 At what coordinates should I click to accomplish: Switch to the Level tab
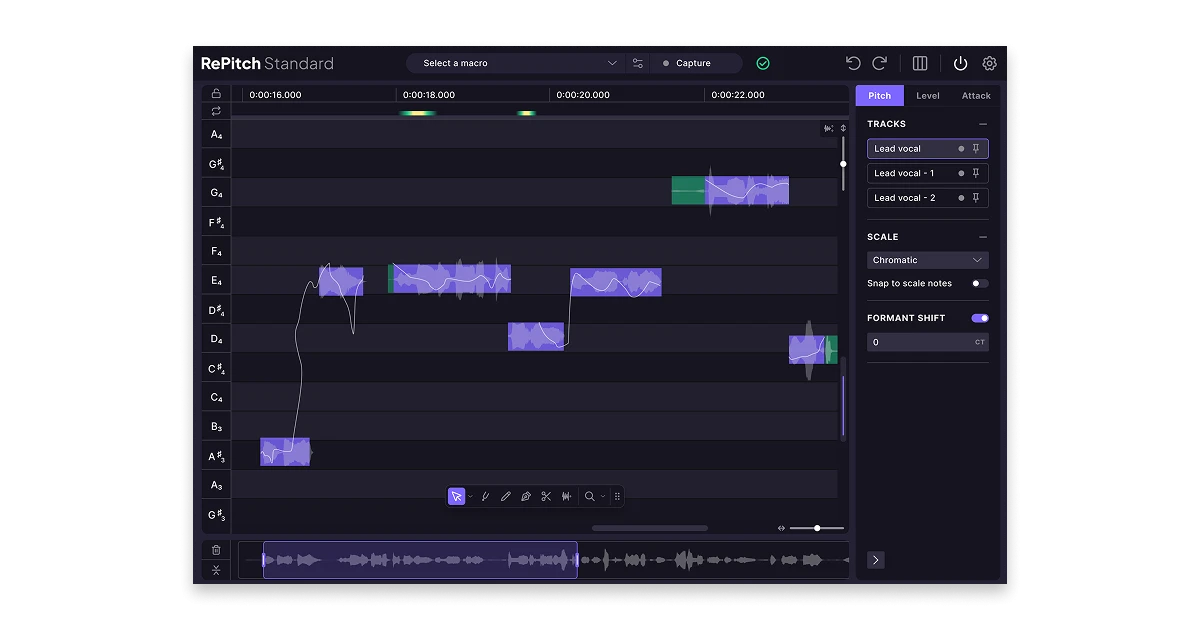(x=927, y=96)
